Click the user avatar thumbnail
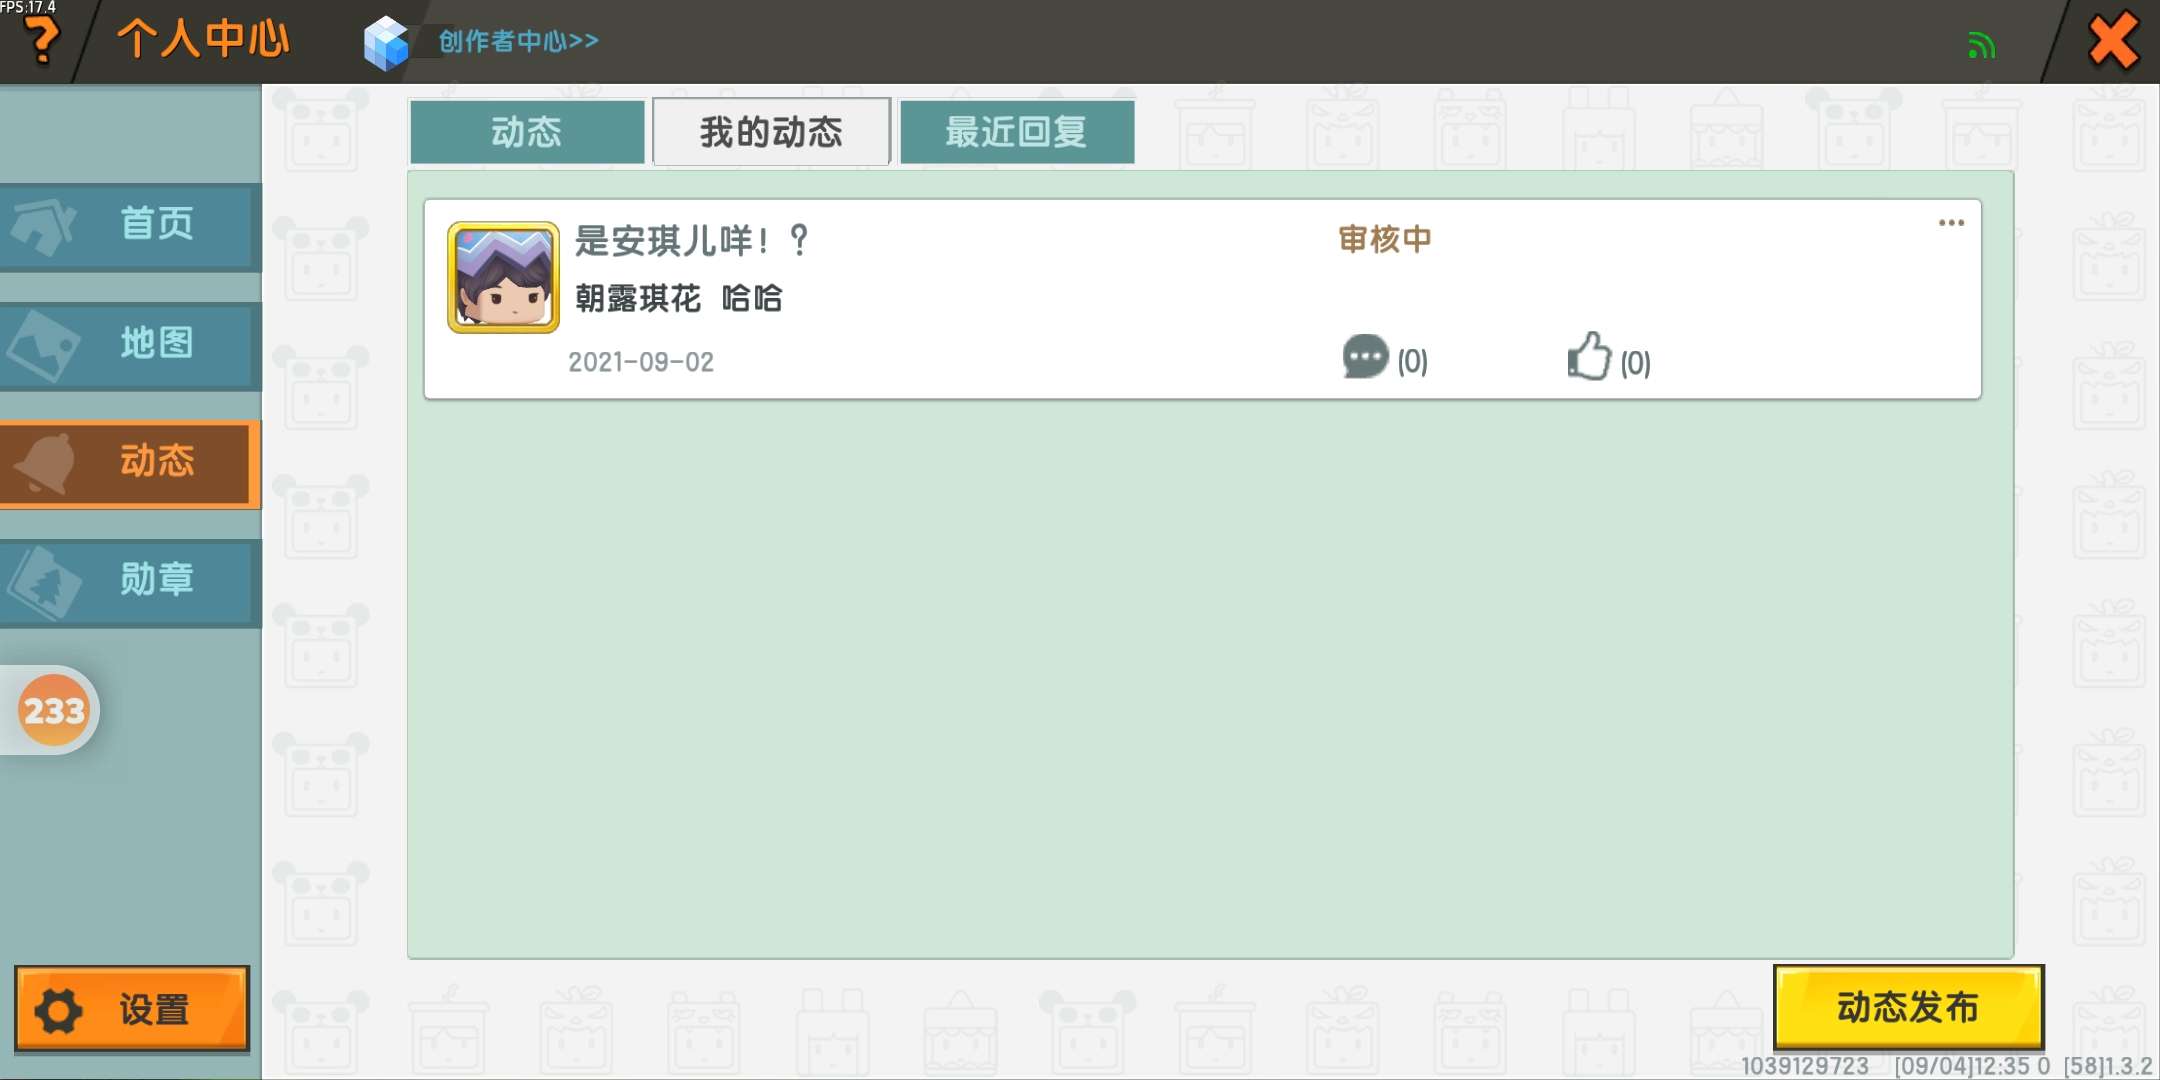 503,277
